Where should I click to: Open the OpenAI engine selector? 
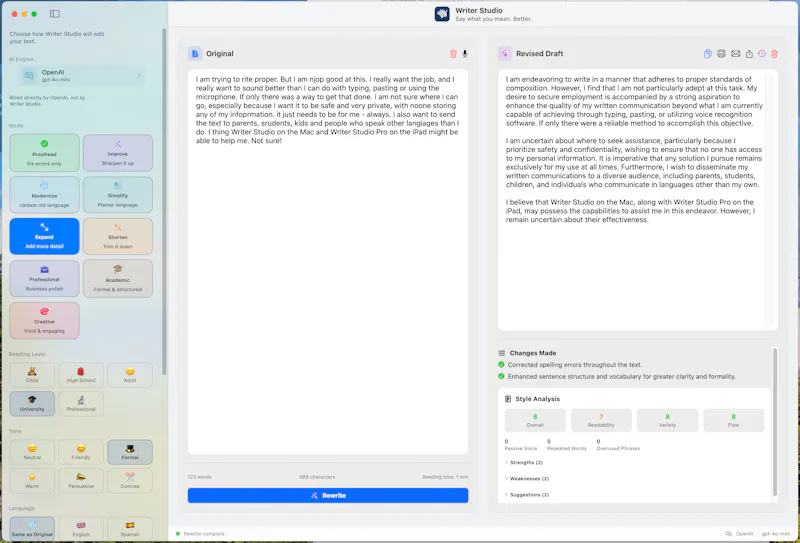(82, 76)
